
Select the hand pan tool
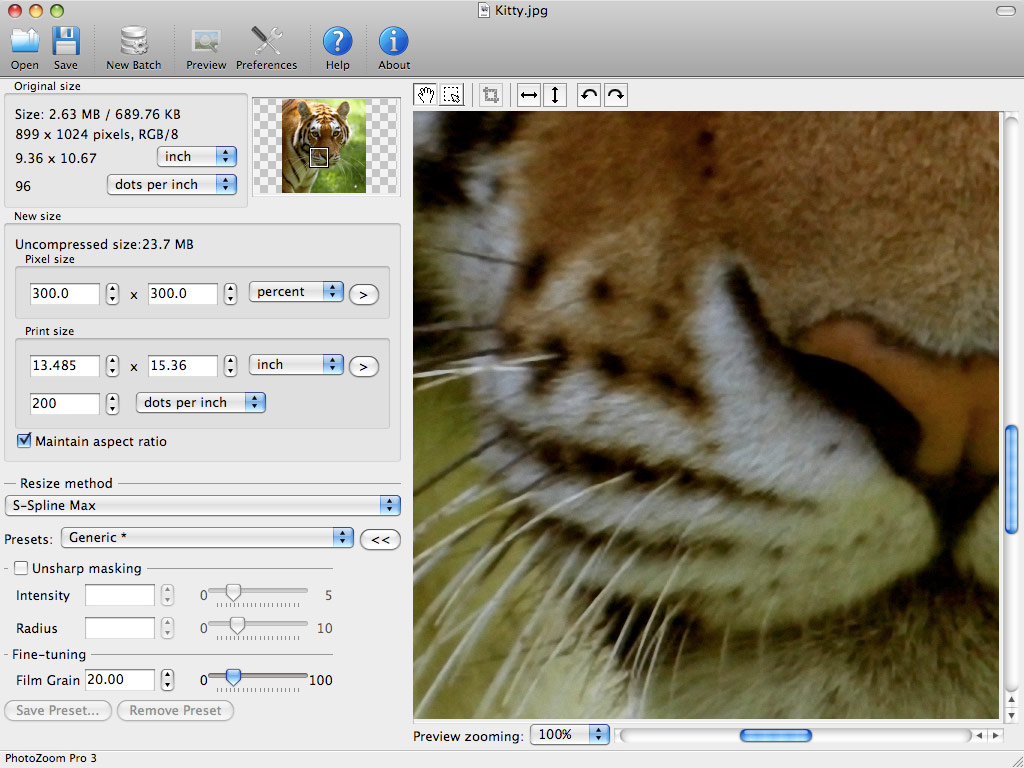(426, 95)
